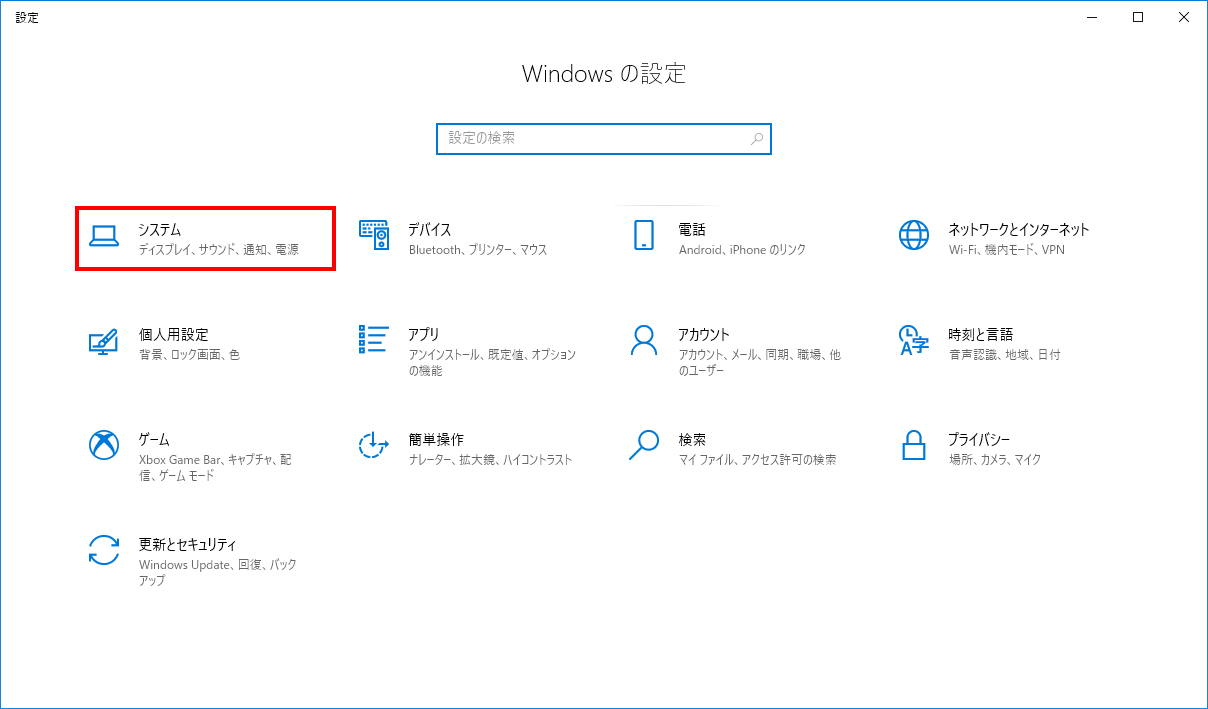This screenshot has height=709, width=1208.
Task: Click the text ナレーター、拡大鏡、ハイコントラスト
Action: [x=491, y=460]
